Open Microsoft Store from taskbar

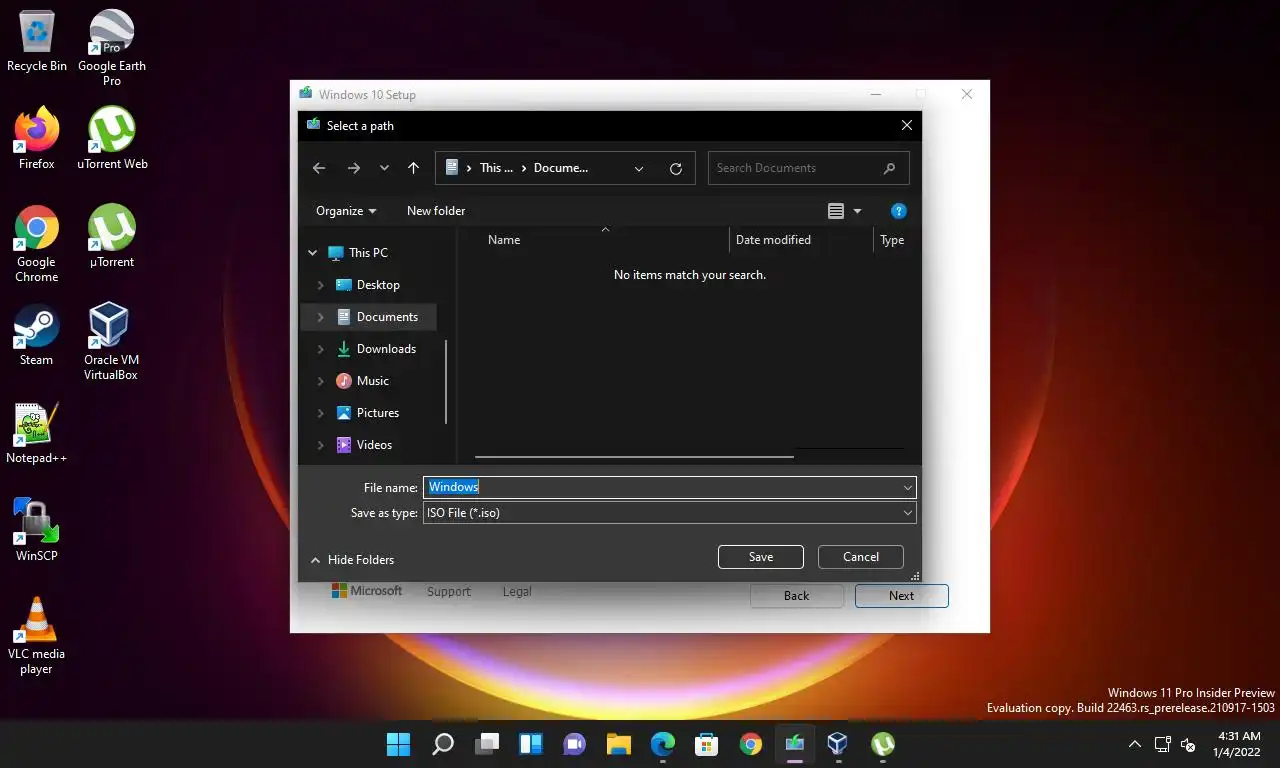click(x=706, y=744)
